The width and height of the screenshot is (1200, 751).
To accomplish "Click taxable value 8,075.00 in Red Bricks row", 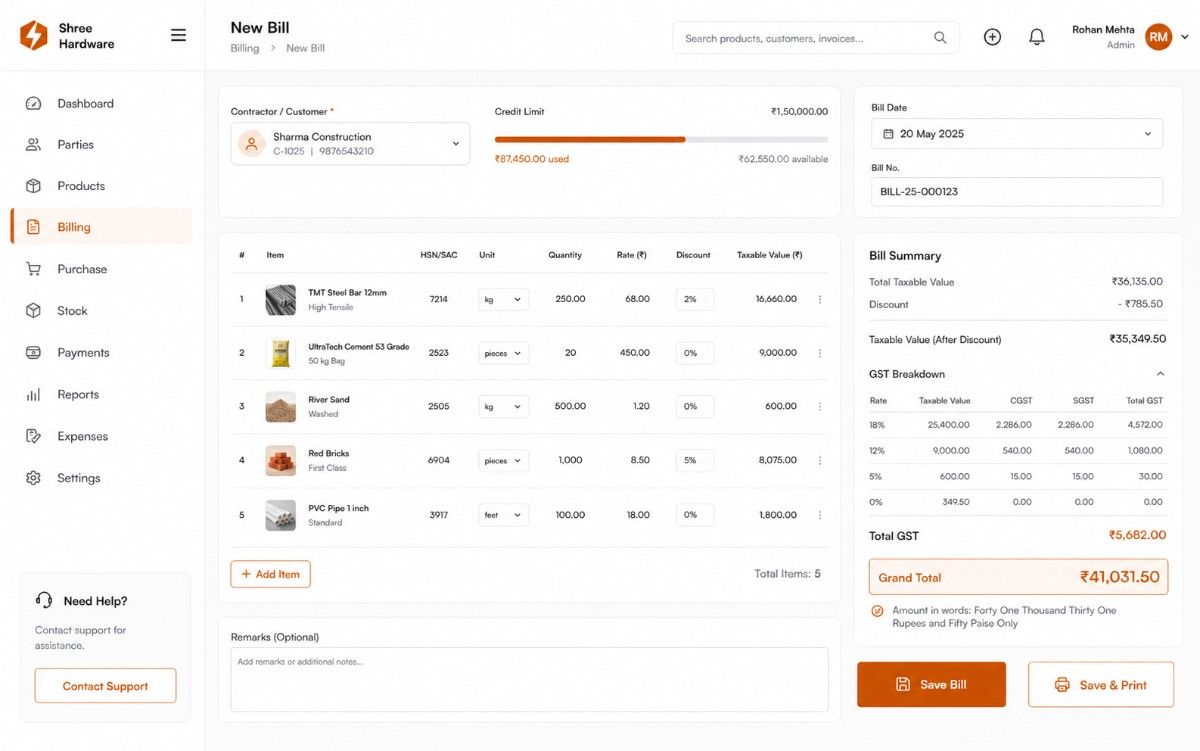I will tap(776, 461).
